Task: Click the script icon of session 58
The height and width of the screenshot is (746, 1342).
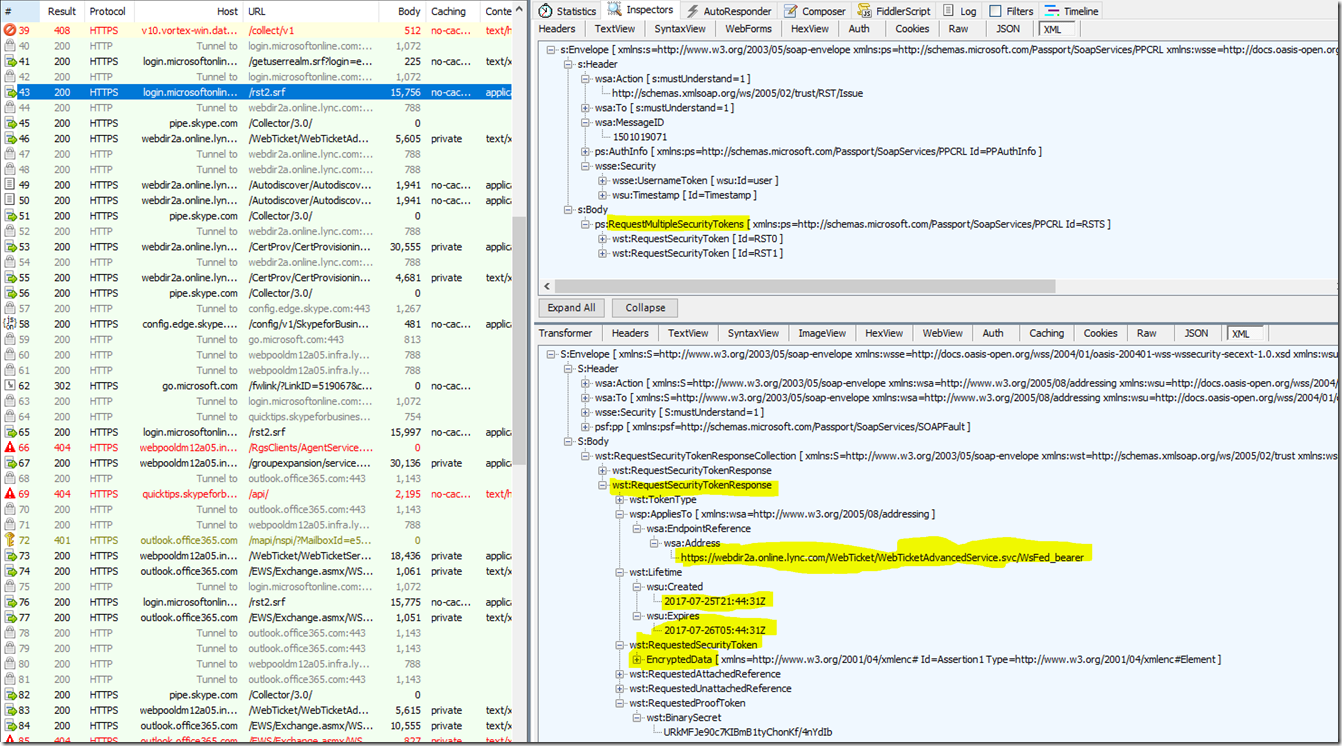Action: click(10, 324)
